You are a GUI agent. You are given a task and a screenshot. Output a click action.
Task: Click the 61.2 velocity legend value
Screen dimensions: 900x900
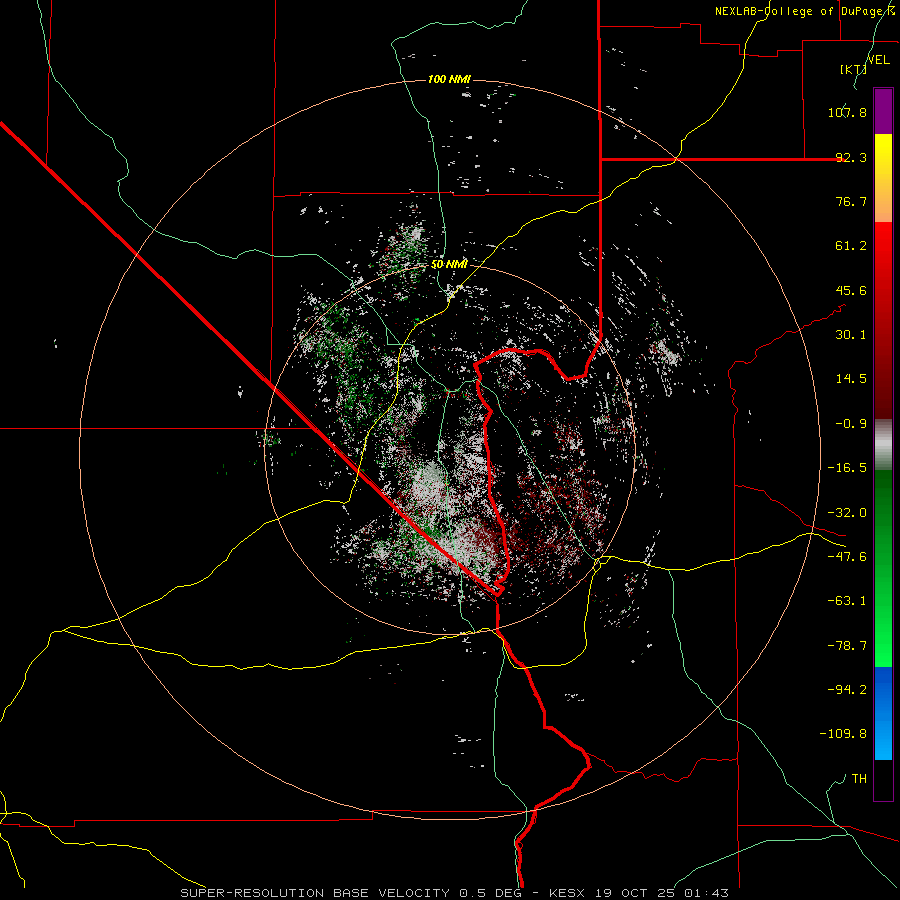(851, 246)
